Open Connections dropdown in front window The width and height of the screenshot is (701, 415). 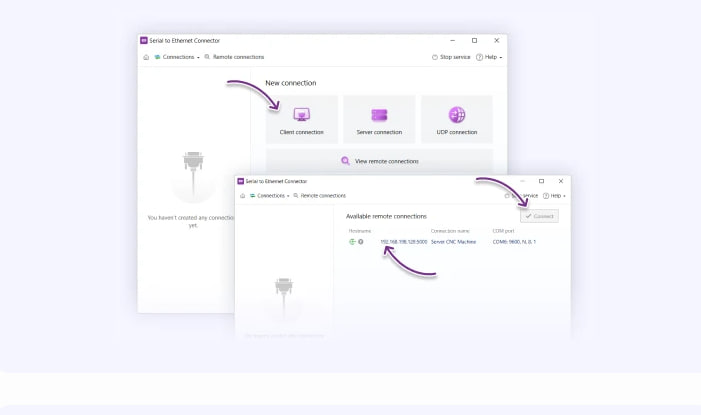click(x=270, y=196)
